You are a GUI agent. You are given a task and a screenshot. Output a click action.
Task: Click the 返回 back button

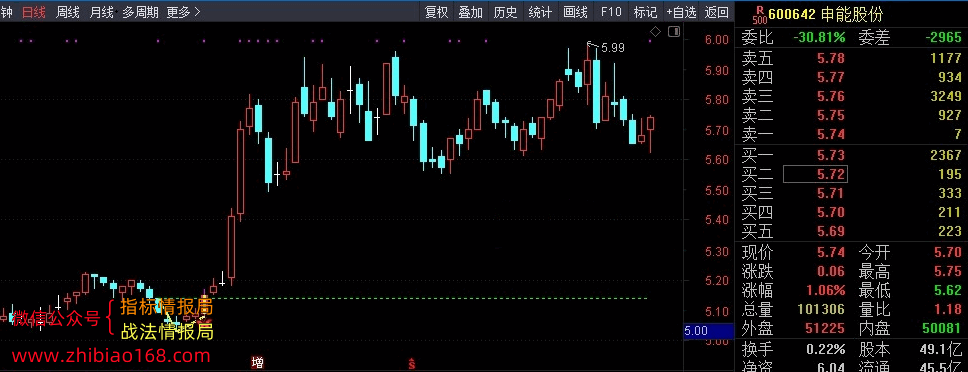click(x=717, y=12)
